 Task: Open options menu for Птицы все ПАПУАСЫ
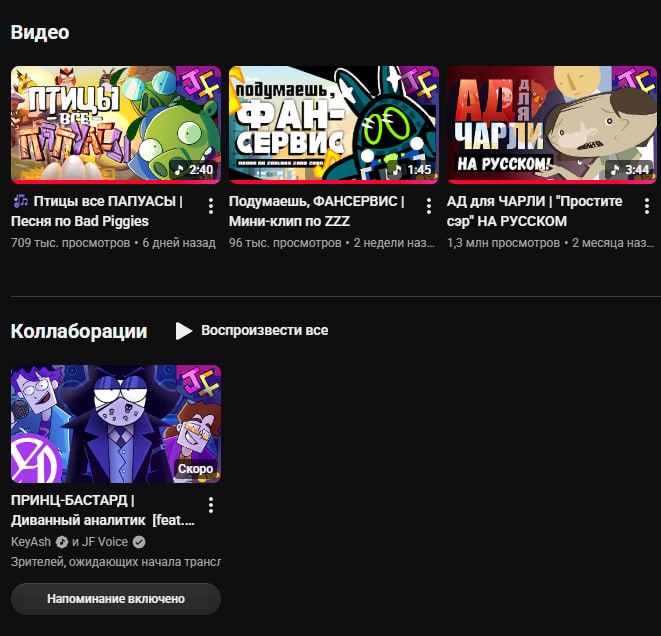pyautogui.click(x=211, y=206)
